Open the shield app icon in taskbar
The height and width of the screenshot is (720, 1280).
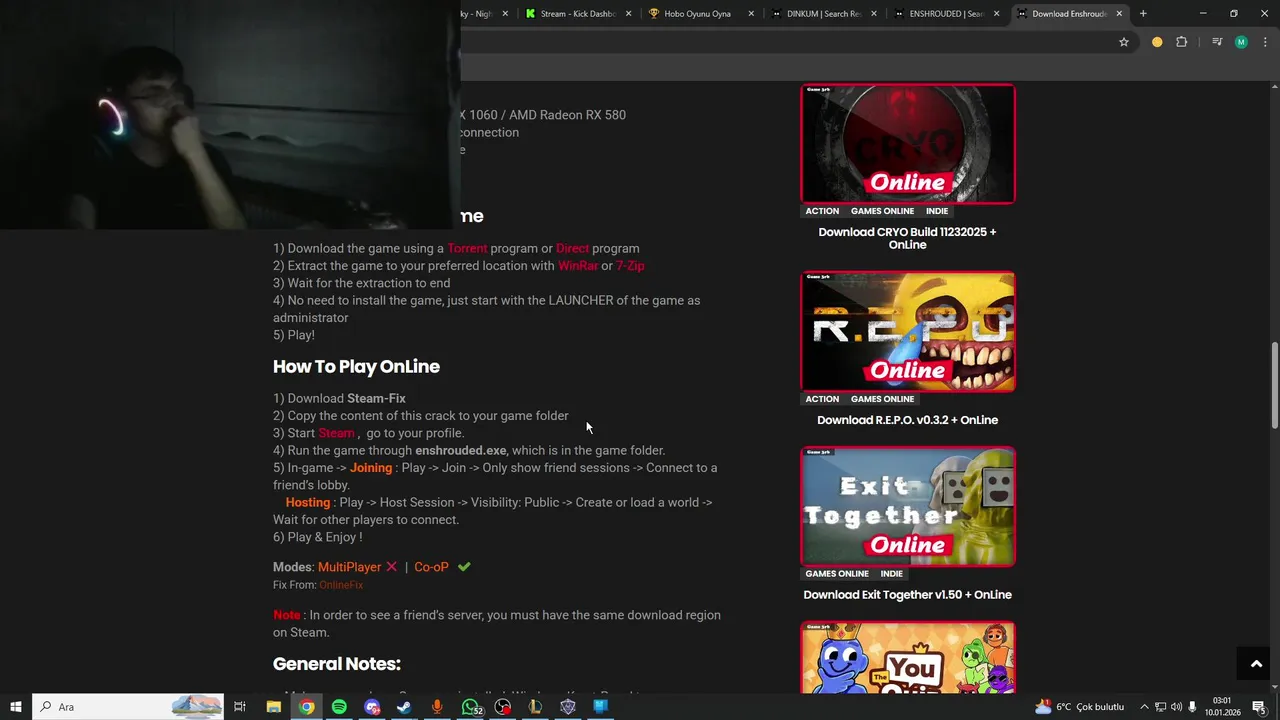point(568,707)
